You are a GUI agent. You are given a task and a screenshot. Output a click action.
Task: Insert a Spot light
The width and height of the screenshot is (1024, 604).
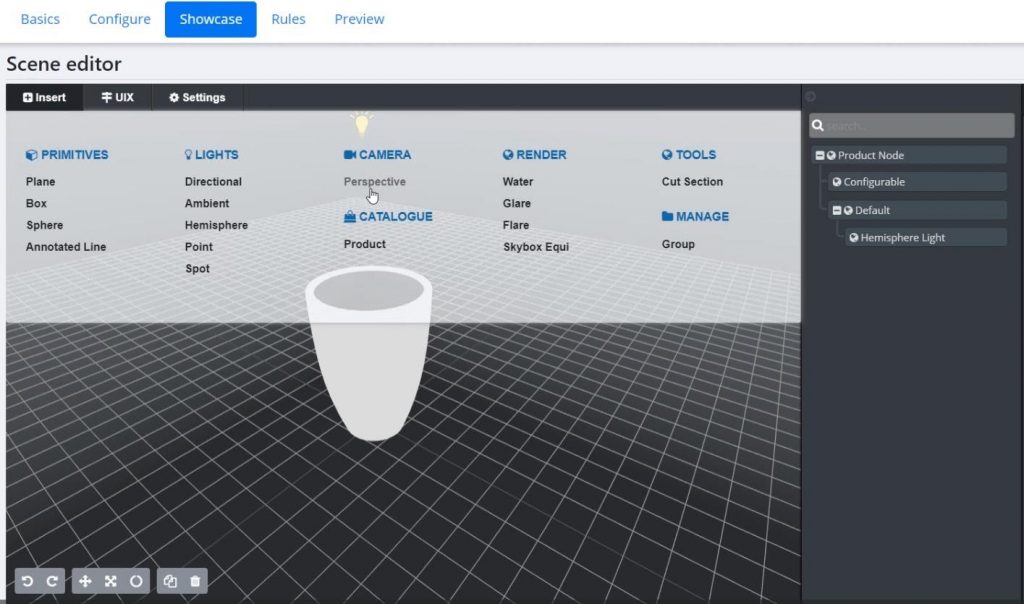click(197, 268)
